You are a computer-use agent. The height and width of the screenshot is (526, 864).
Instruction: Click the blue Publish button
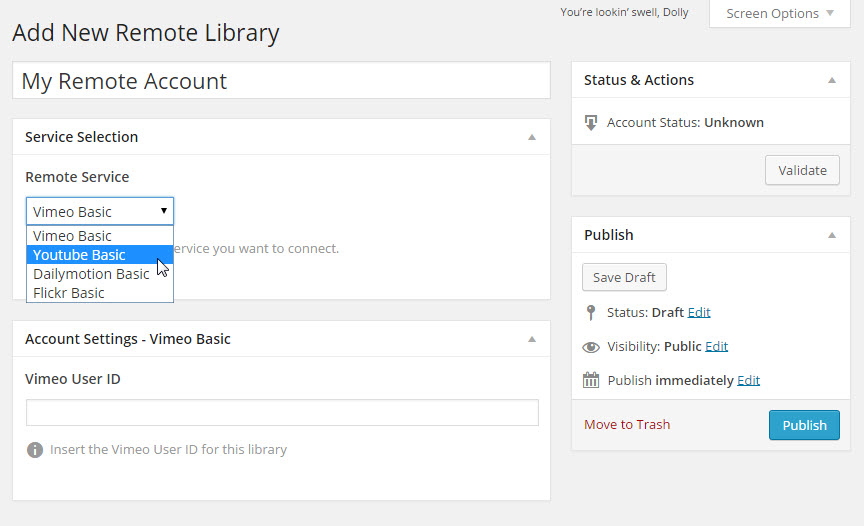pyautogui.click(x=804, y=425)
